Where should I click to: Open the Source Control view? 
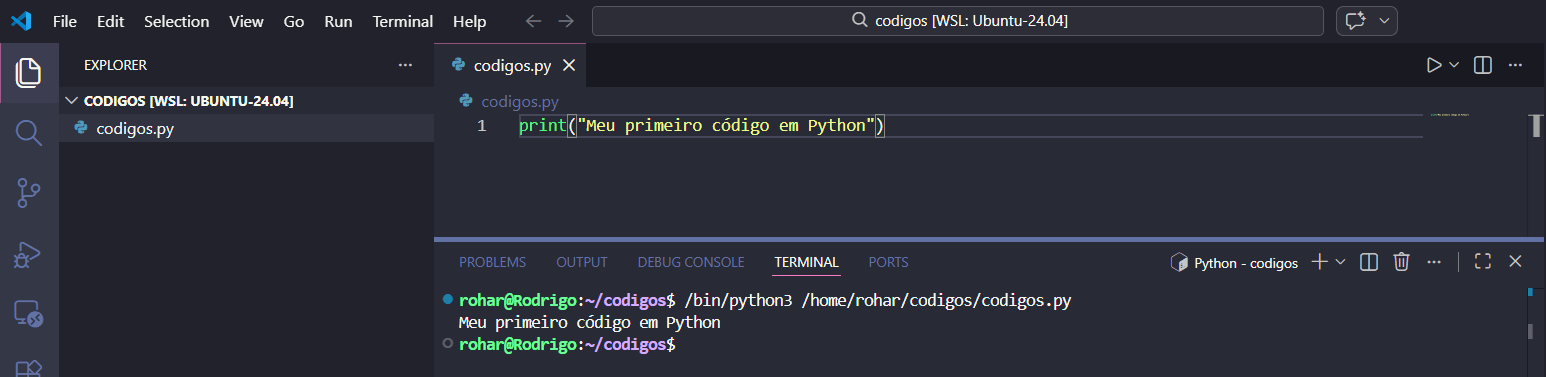28,193
